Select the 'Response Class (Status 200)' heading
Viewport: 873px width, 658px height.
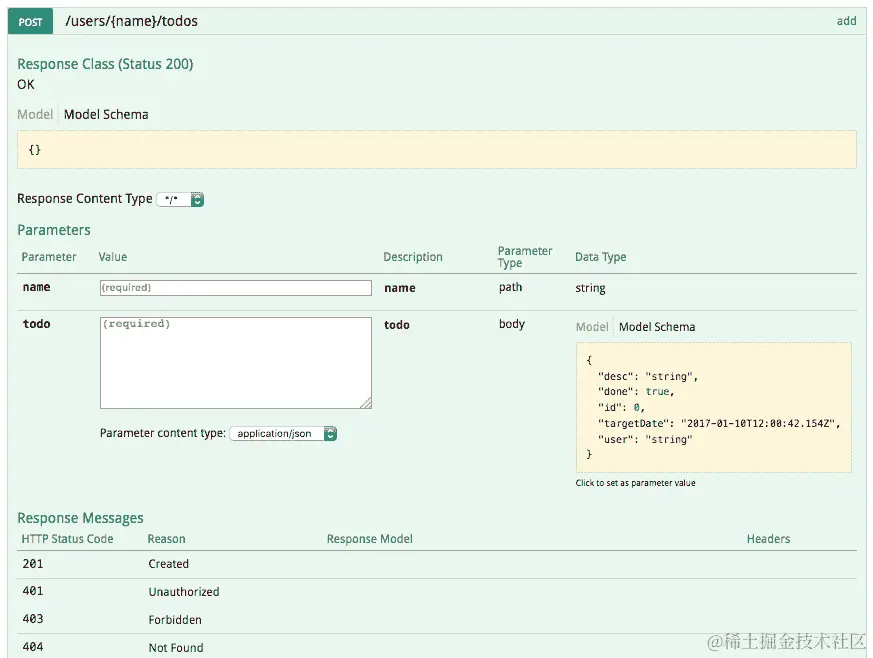[105, 64]
